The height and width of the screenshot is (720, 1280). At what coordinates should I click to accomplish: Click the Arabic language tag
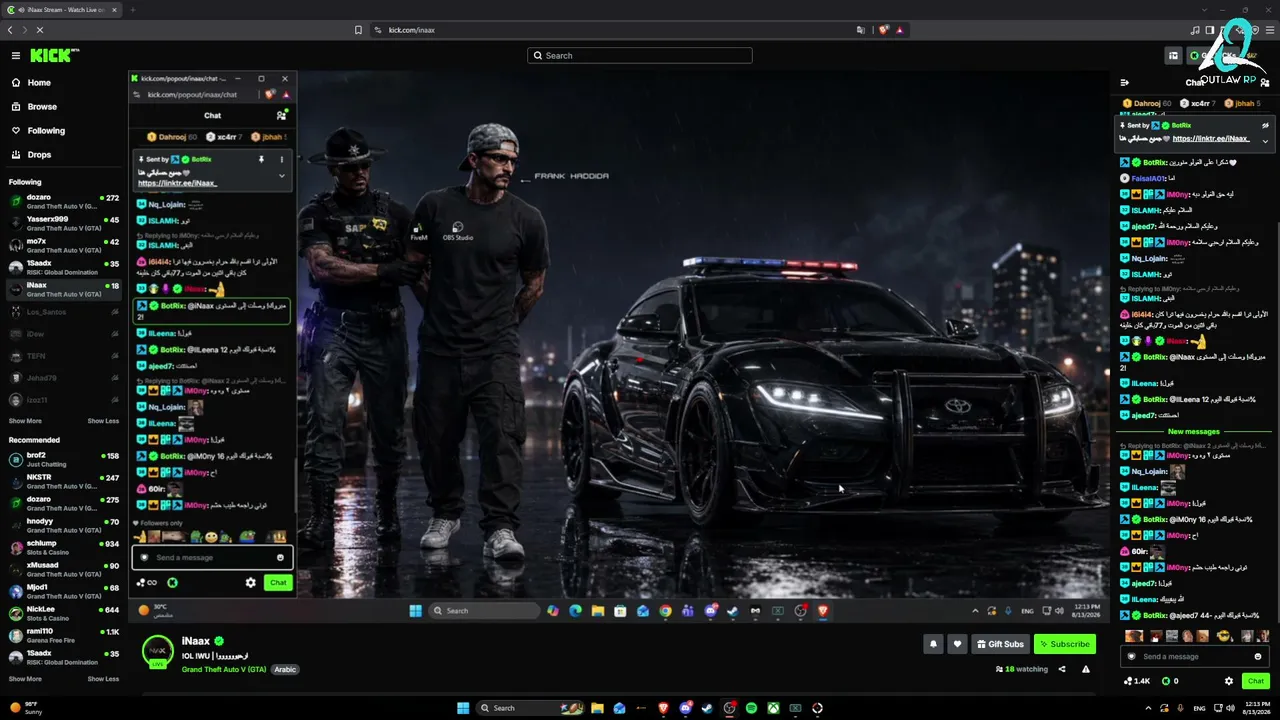pos(286,669)
